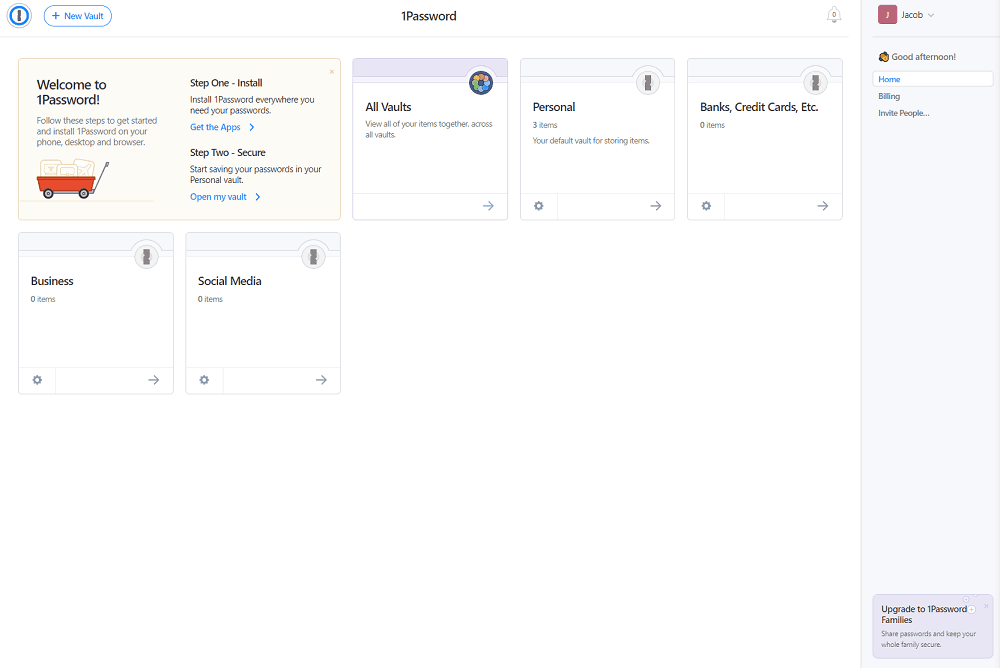Click the Step Two - Secure heading
The image size is (1000, 668).
point(228,152)
